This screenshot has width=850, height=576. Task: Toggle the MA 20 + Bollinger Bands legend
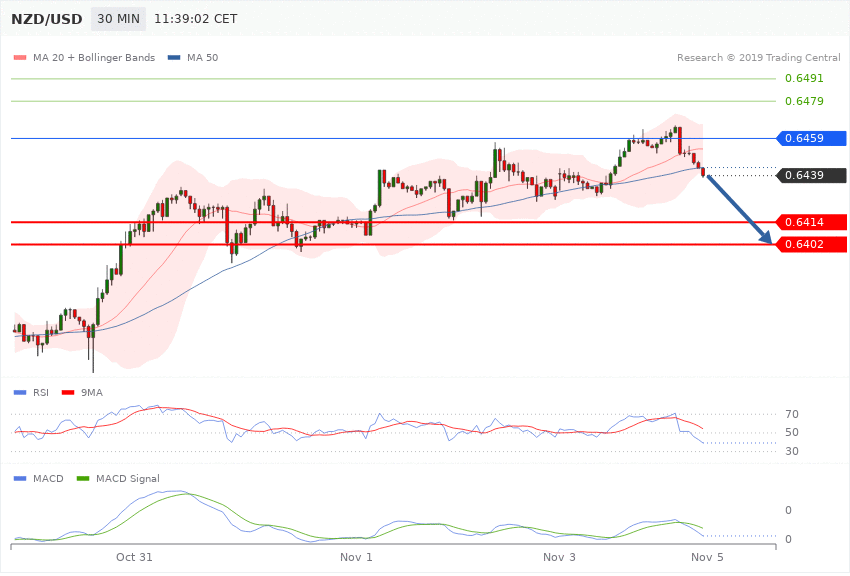click(94, 57)
